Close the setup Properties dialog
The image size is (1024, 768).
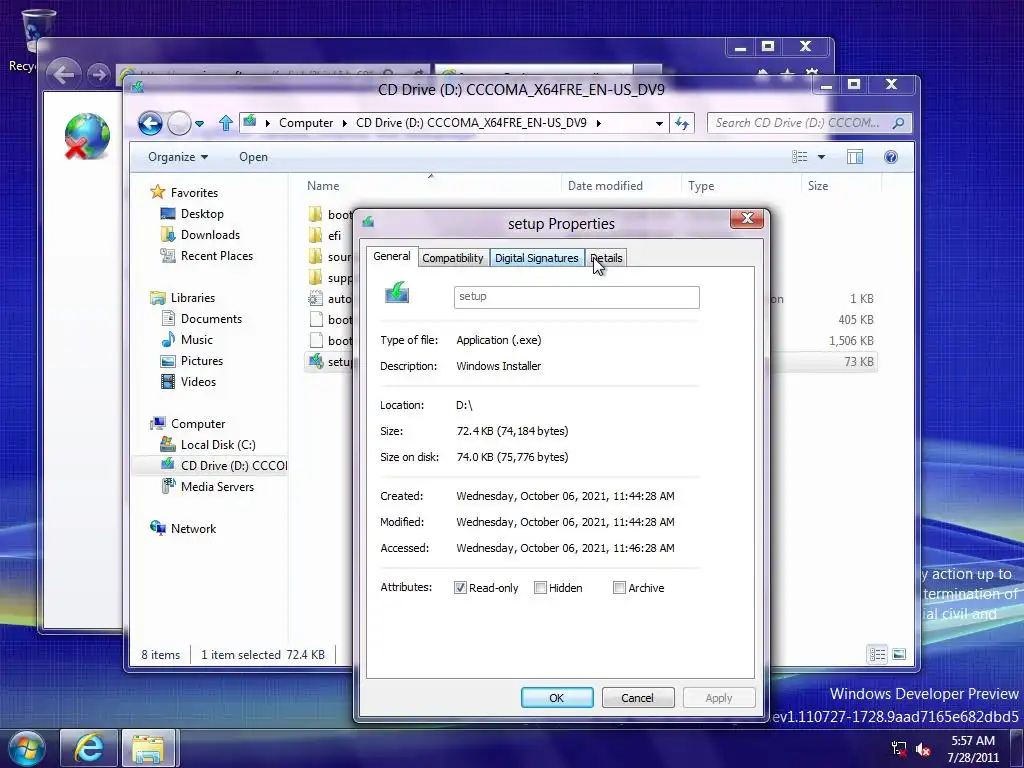747,218
